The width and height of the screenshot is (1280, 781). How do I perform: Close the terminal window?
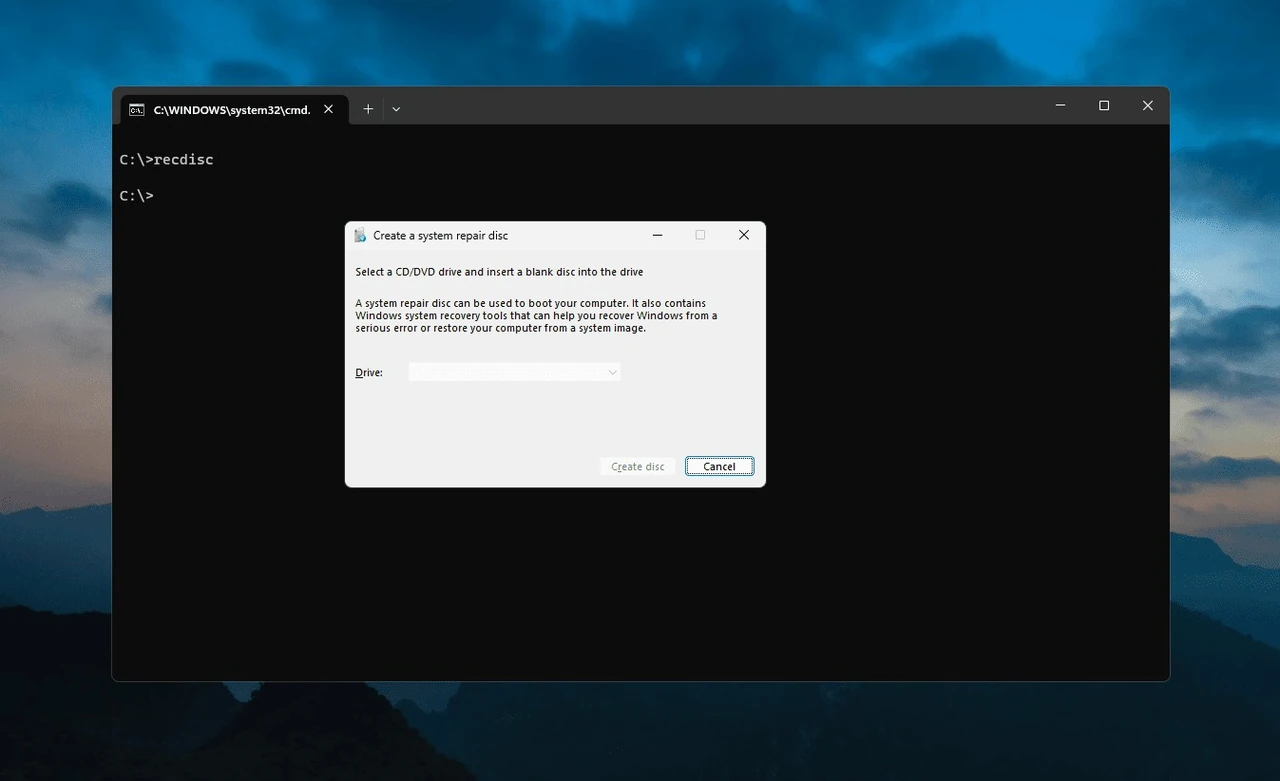click(1148, 106)
